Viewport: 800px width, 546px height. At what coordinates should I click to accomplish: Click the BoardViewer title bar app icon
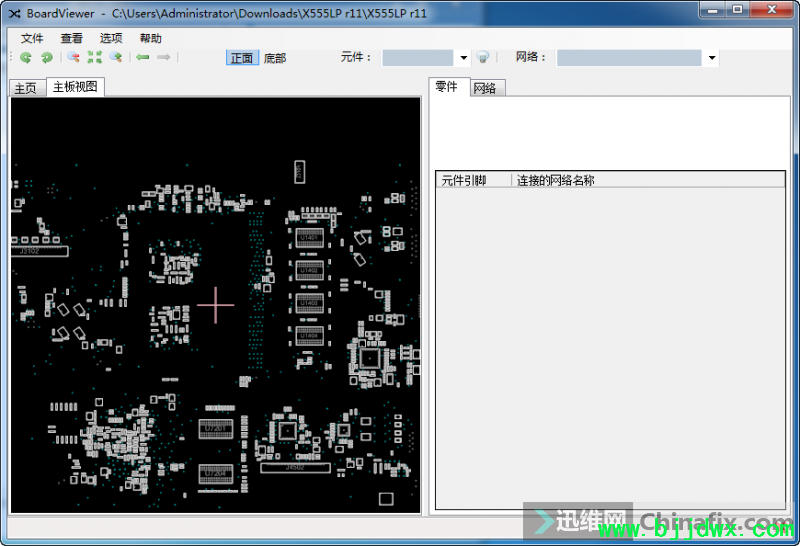pyautogui.click(x=15, y=14)
